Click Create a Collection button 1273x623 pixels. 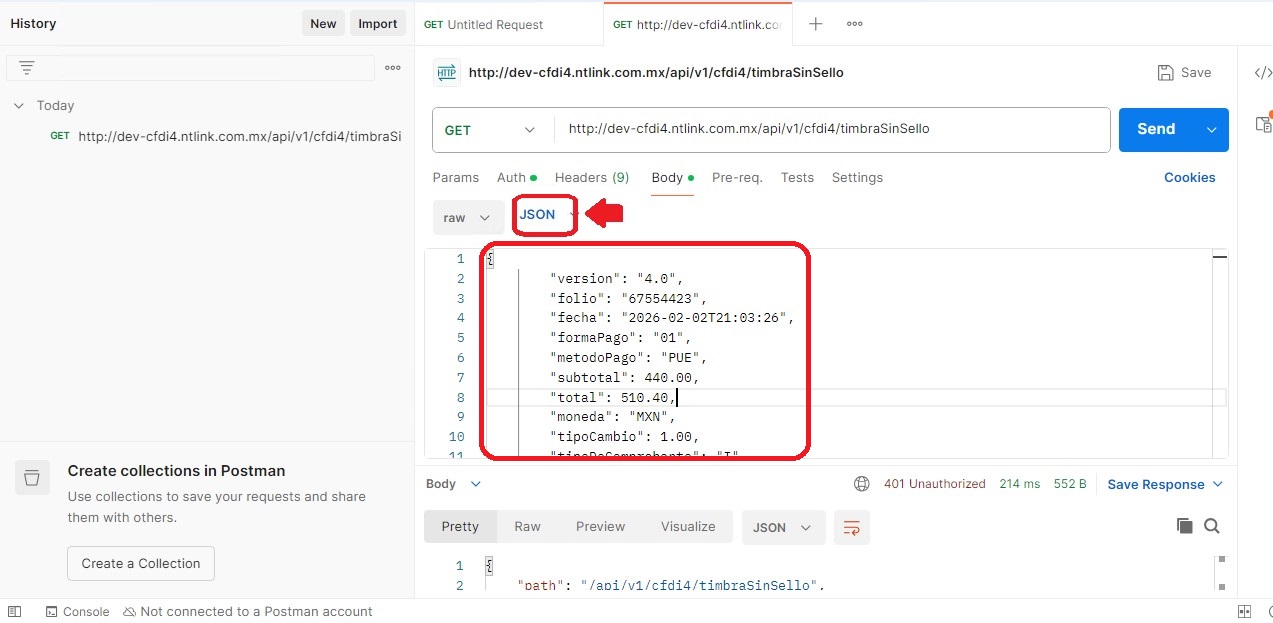pos(141,563)
